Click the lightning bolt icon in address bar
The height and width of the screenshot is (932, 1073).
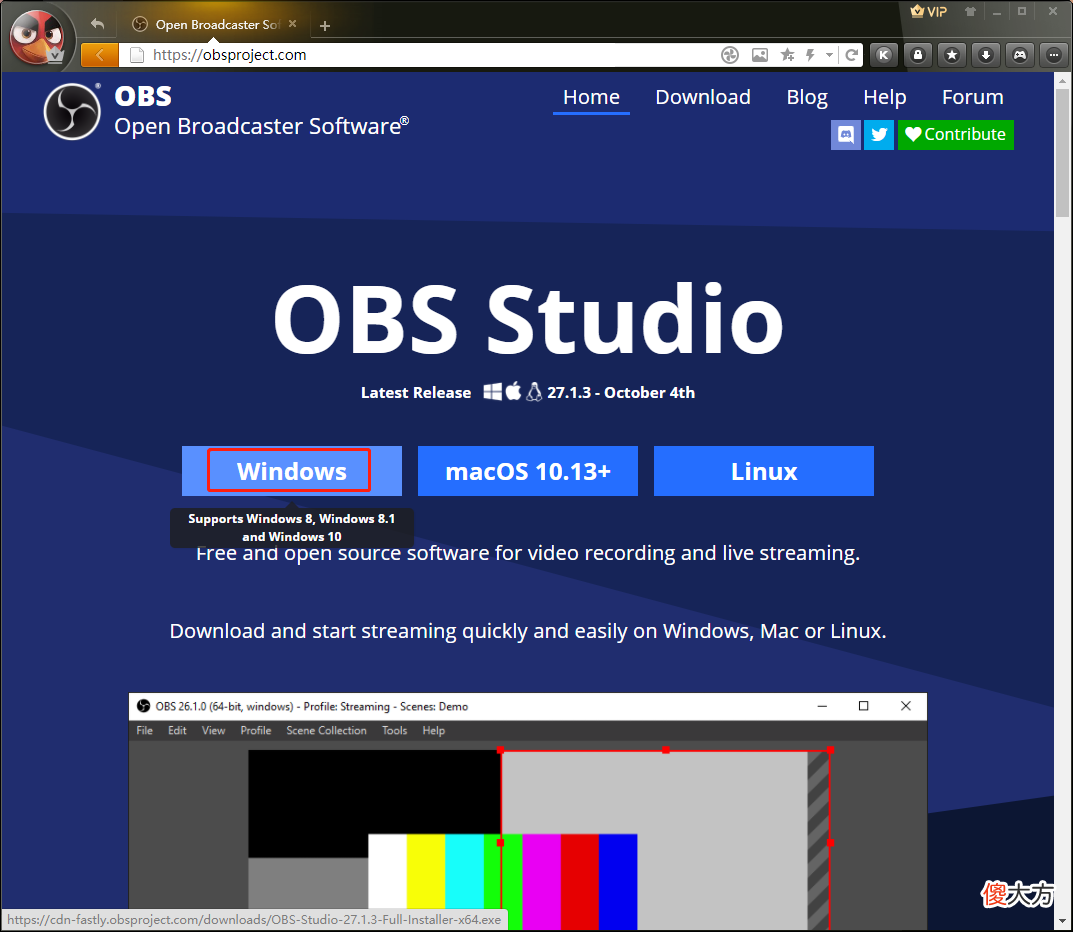pyautogui.click(x=810, y=55)
